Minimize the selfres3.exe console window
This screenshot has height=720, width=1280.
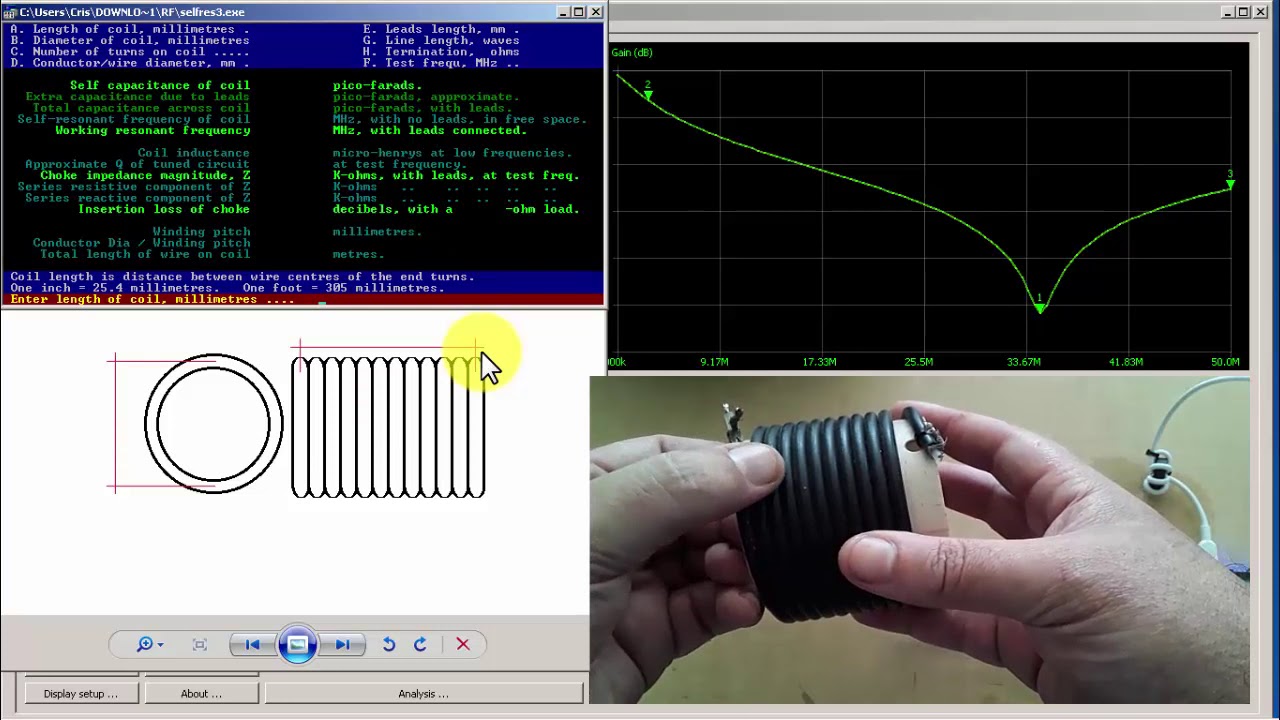click(563, 12)
